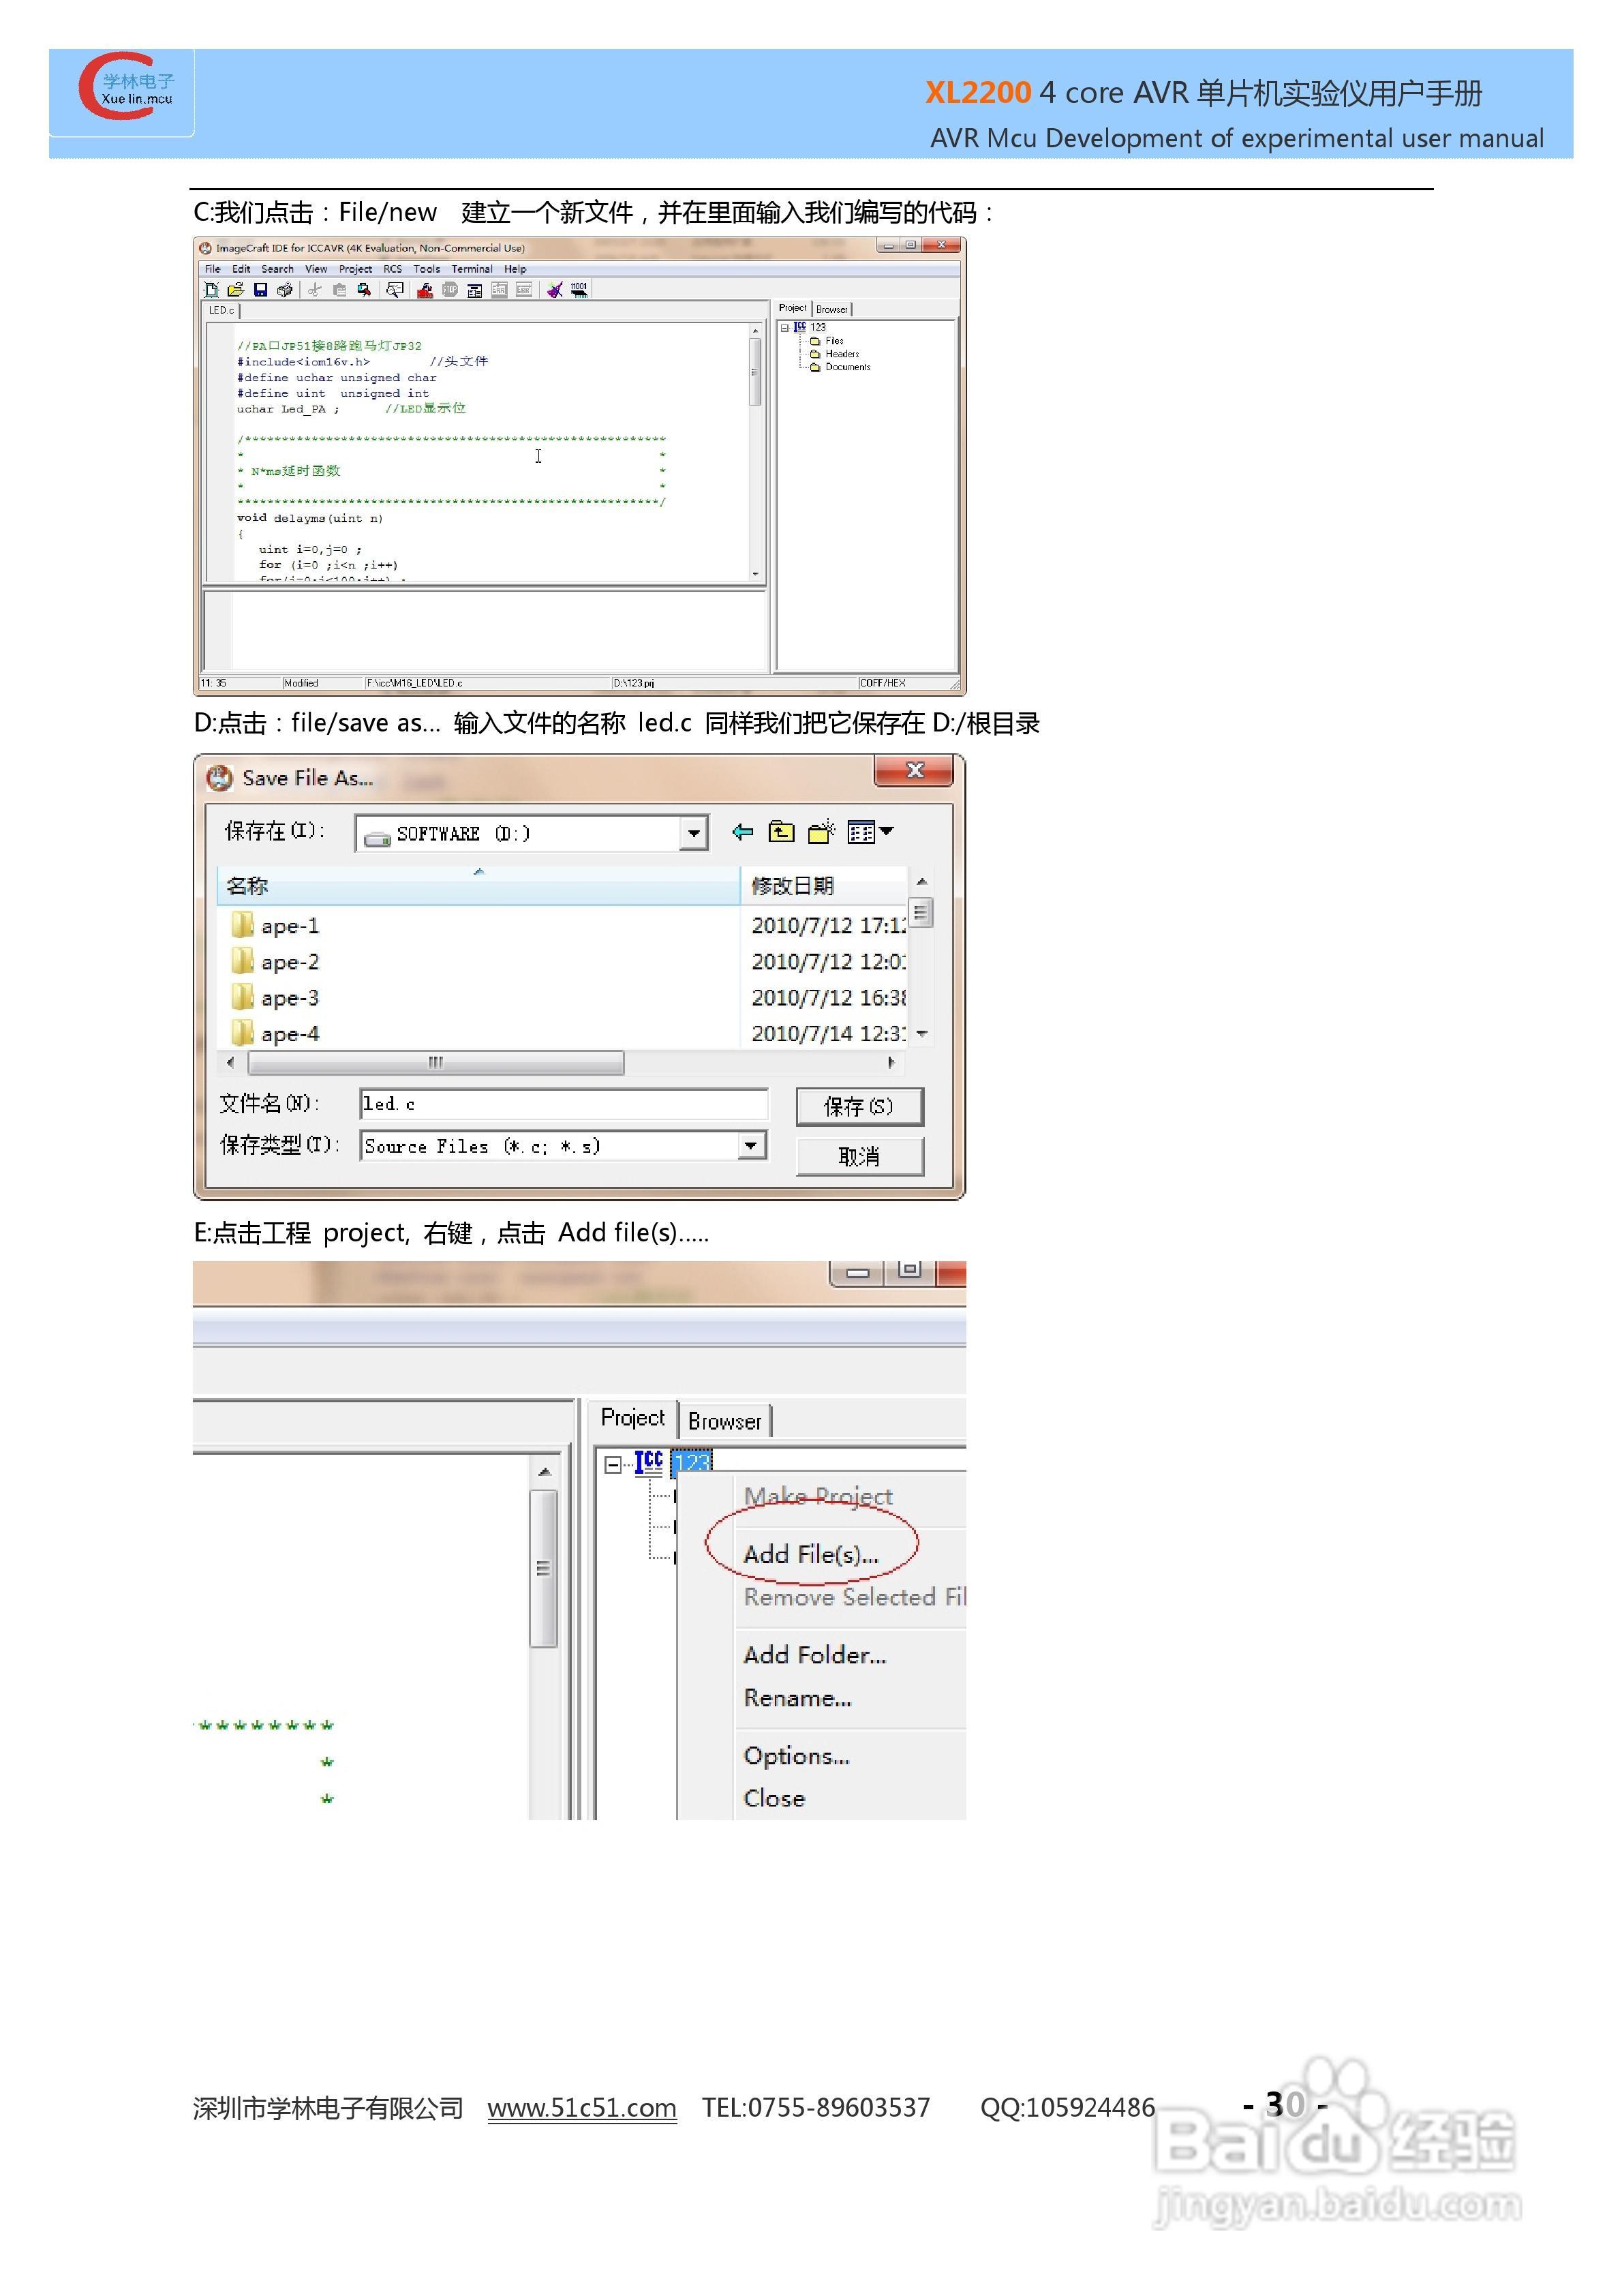Image resolution: width=1622 pixels, height=2296 pixels.
Task: Click the horizontal scrollbar in file list
Action: (436, 1062)
